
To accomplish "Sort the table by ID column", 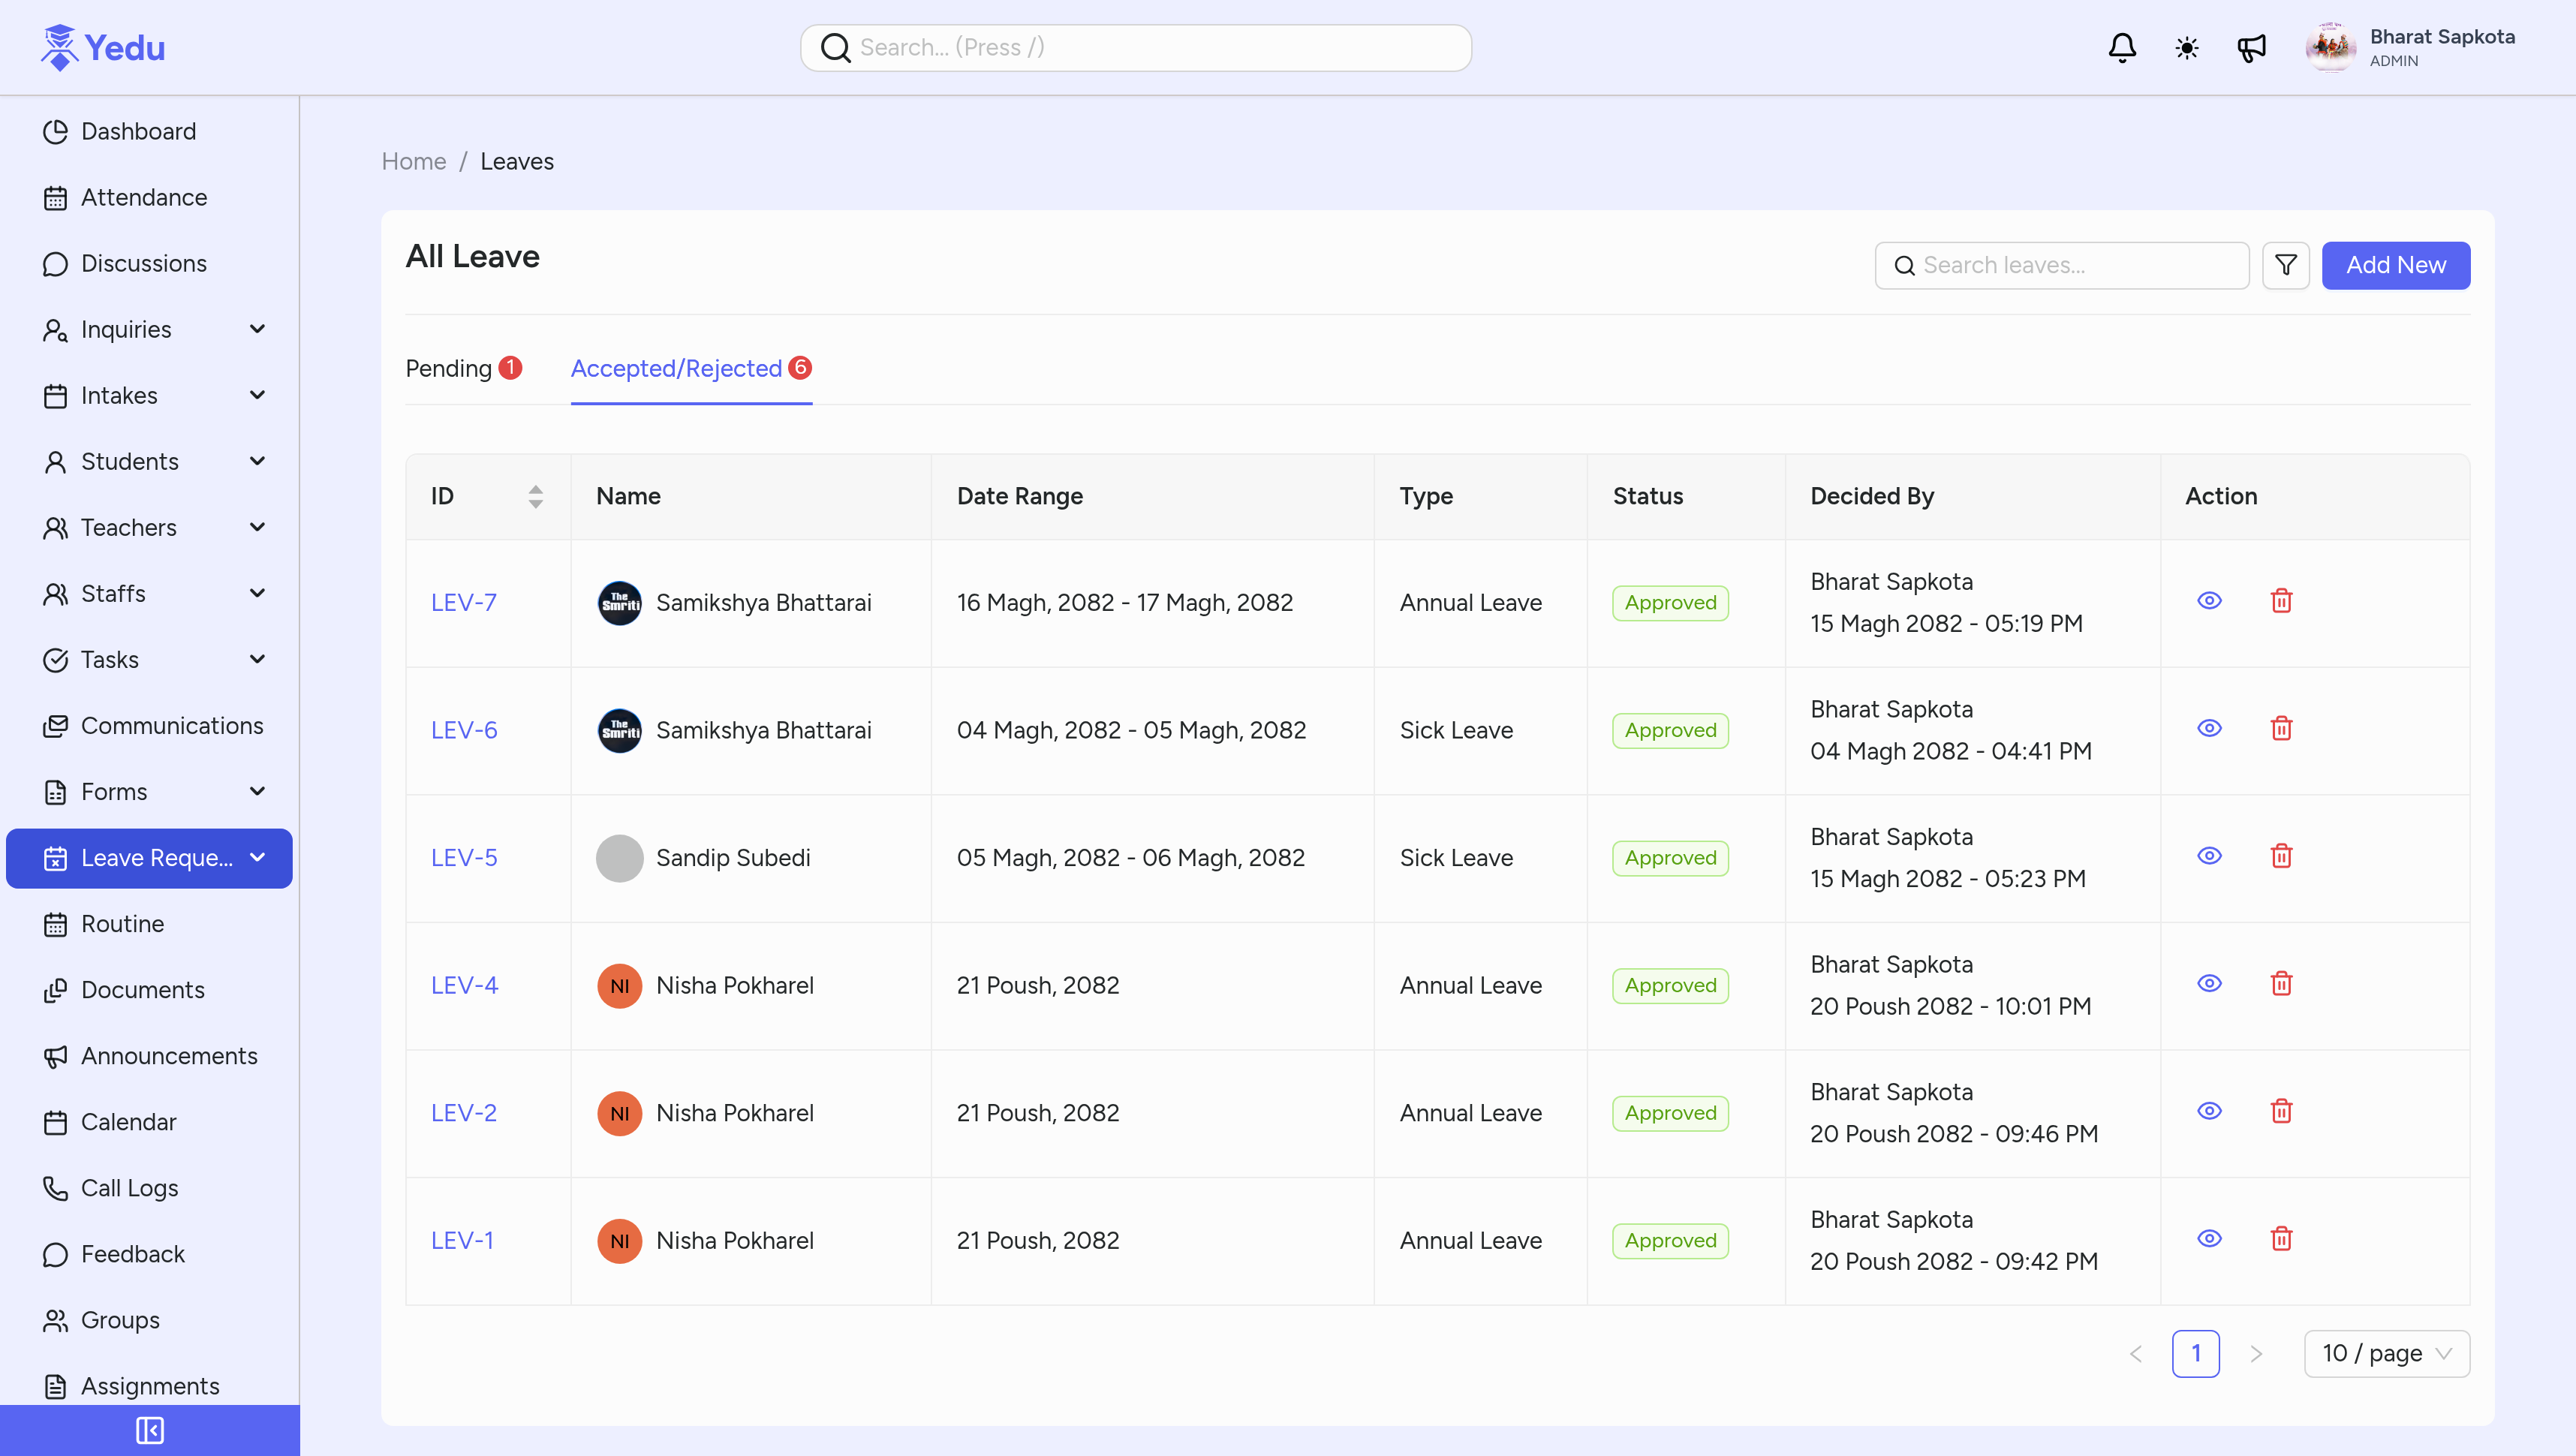I will [x=536, y=495].
